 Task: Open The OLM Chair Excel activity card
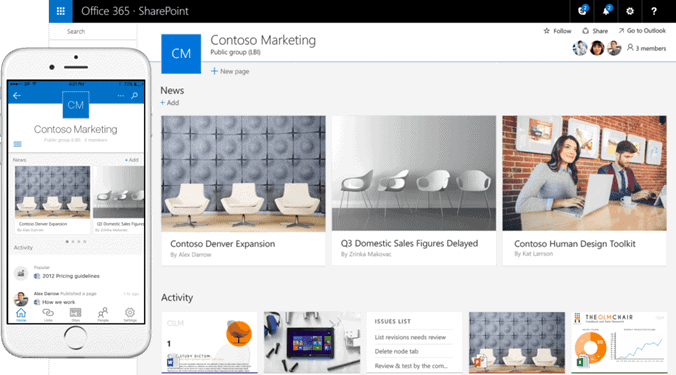point(619,343)
